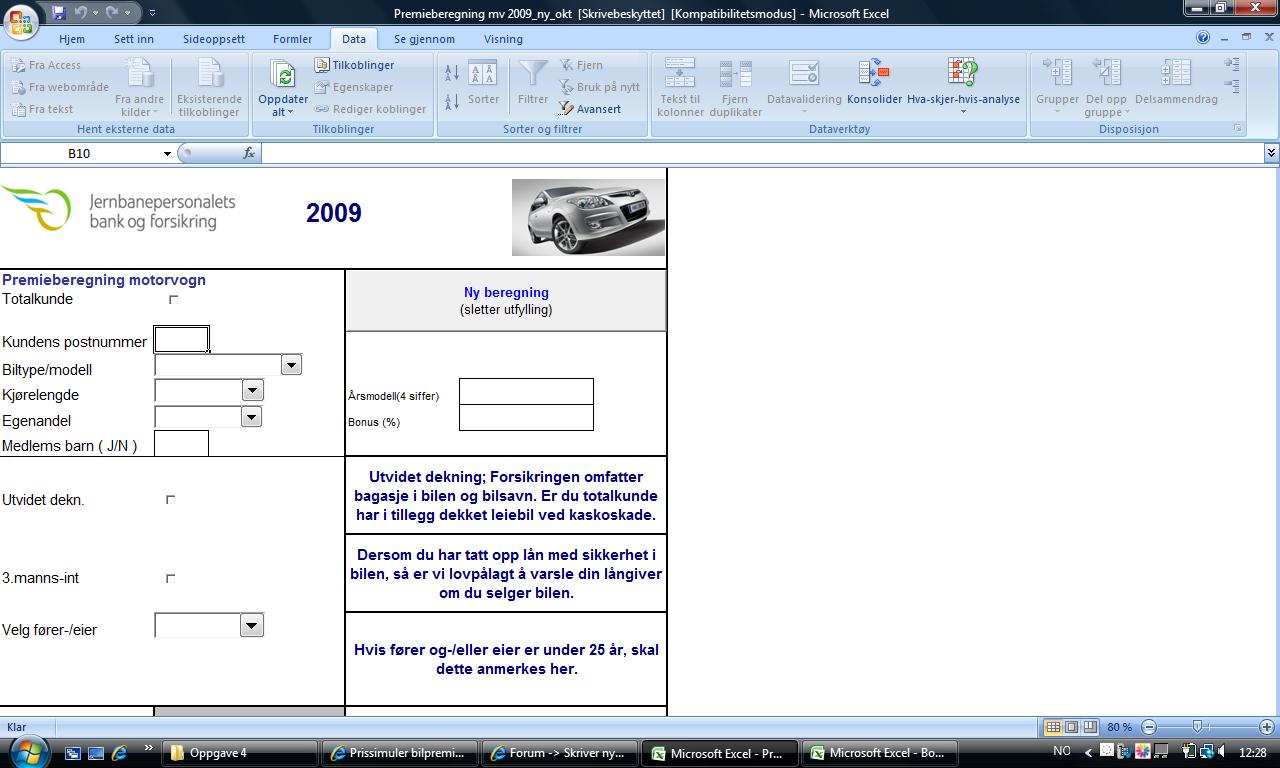Open Disposisjon group dialog launcher
Screen dimensions: 1280x768
1238,129
